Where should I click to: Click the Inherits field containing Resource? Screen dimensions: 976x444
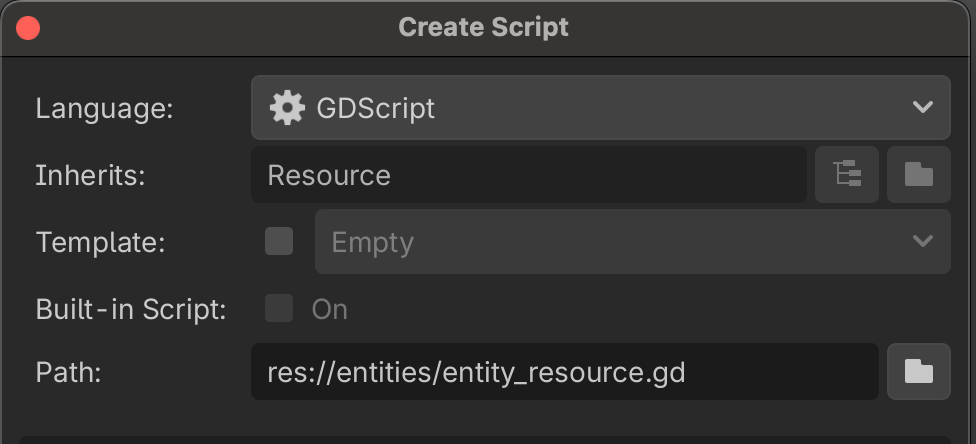pyautogui.click(x=528, y=175)
